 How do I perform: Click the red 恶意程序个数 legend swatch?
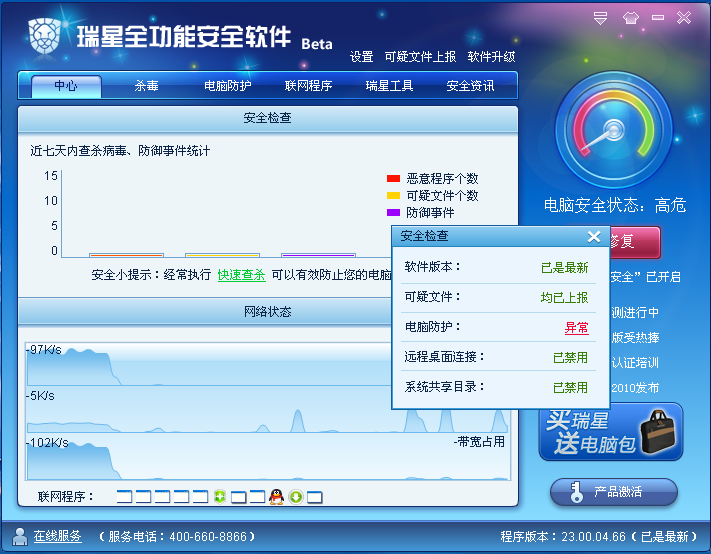[x=393, y=179]
